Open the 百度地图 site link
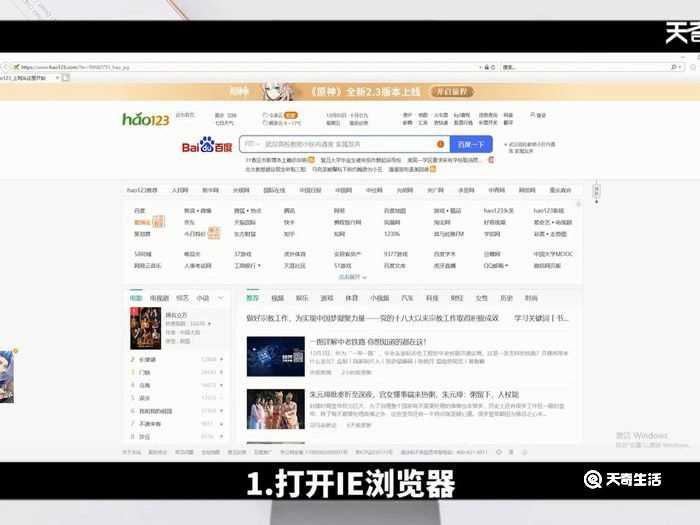 pyautogui.click(x=395, y=210)
